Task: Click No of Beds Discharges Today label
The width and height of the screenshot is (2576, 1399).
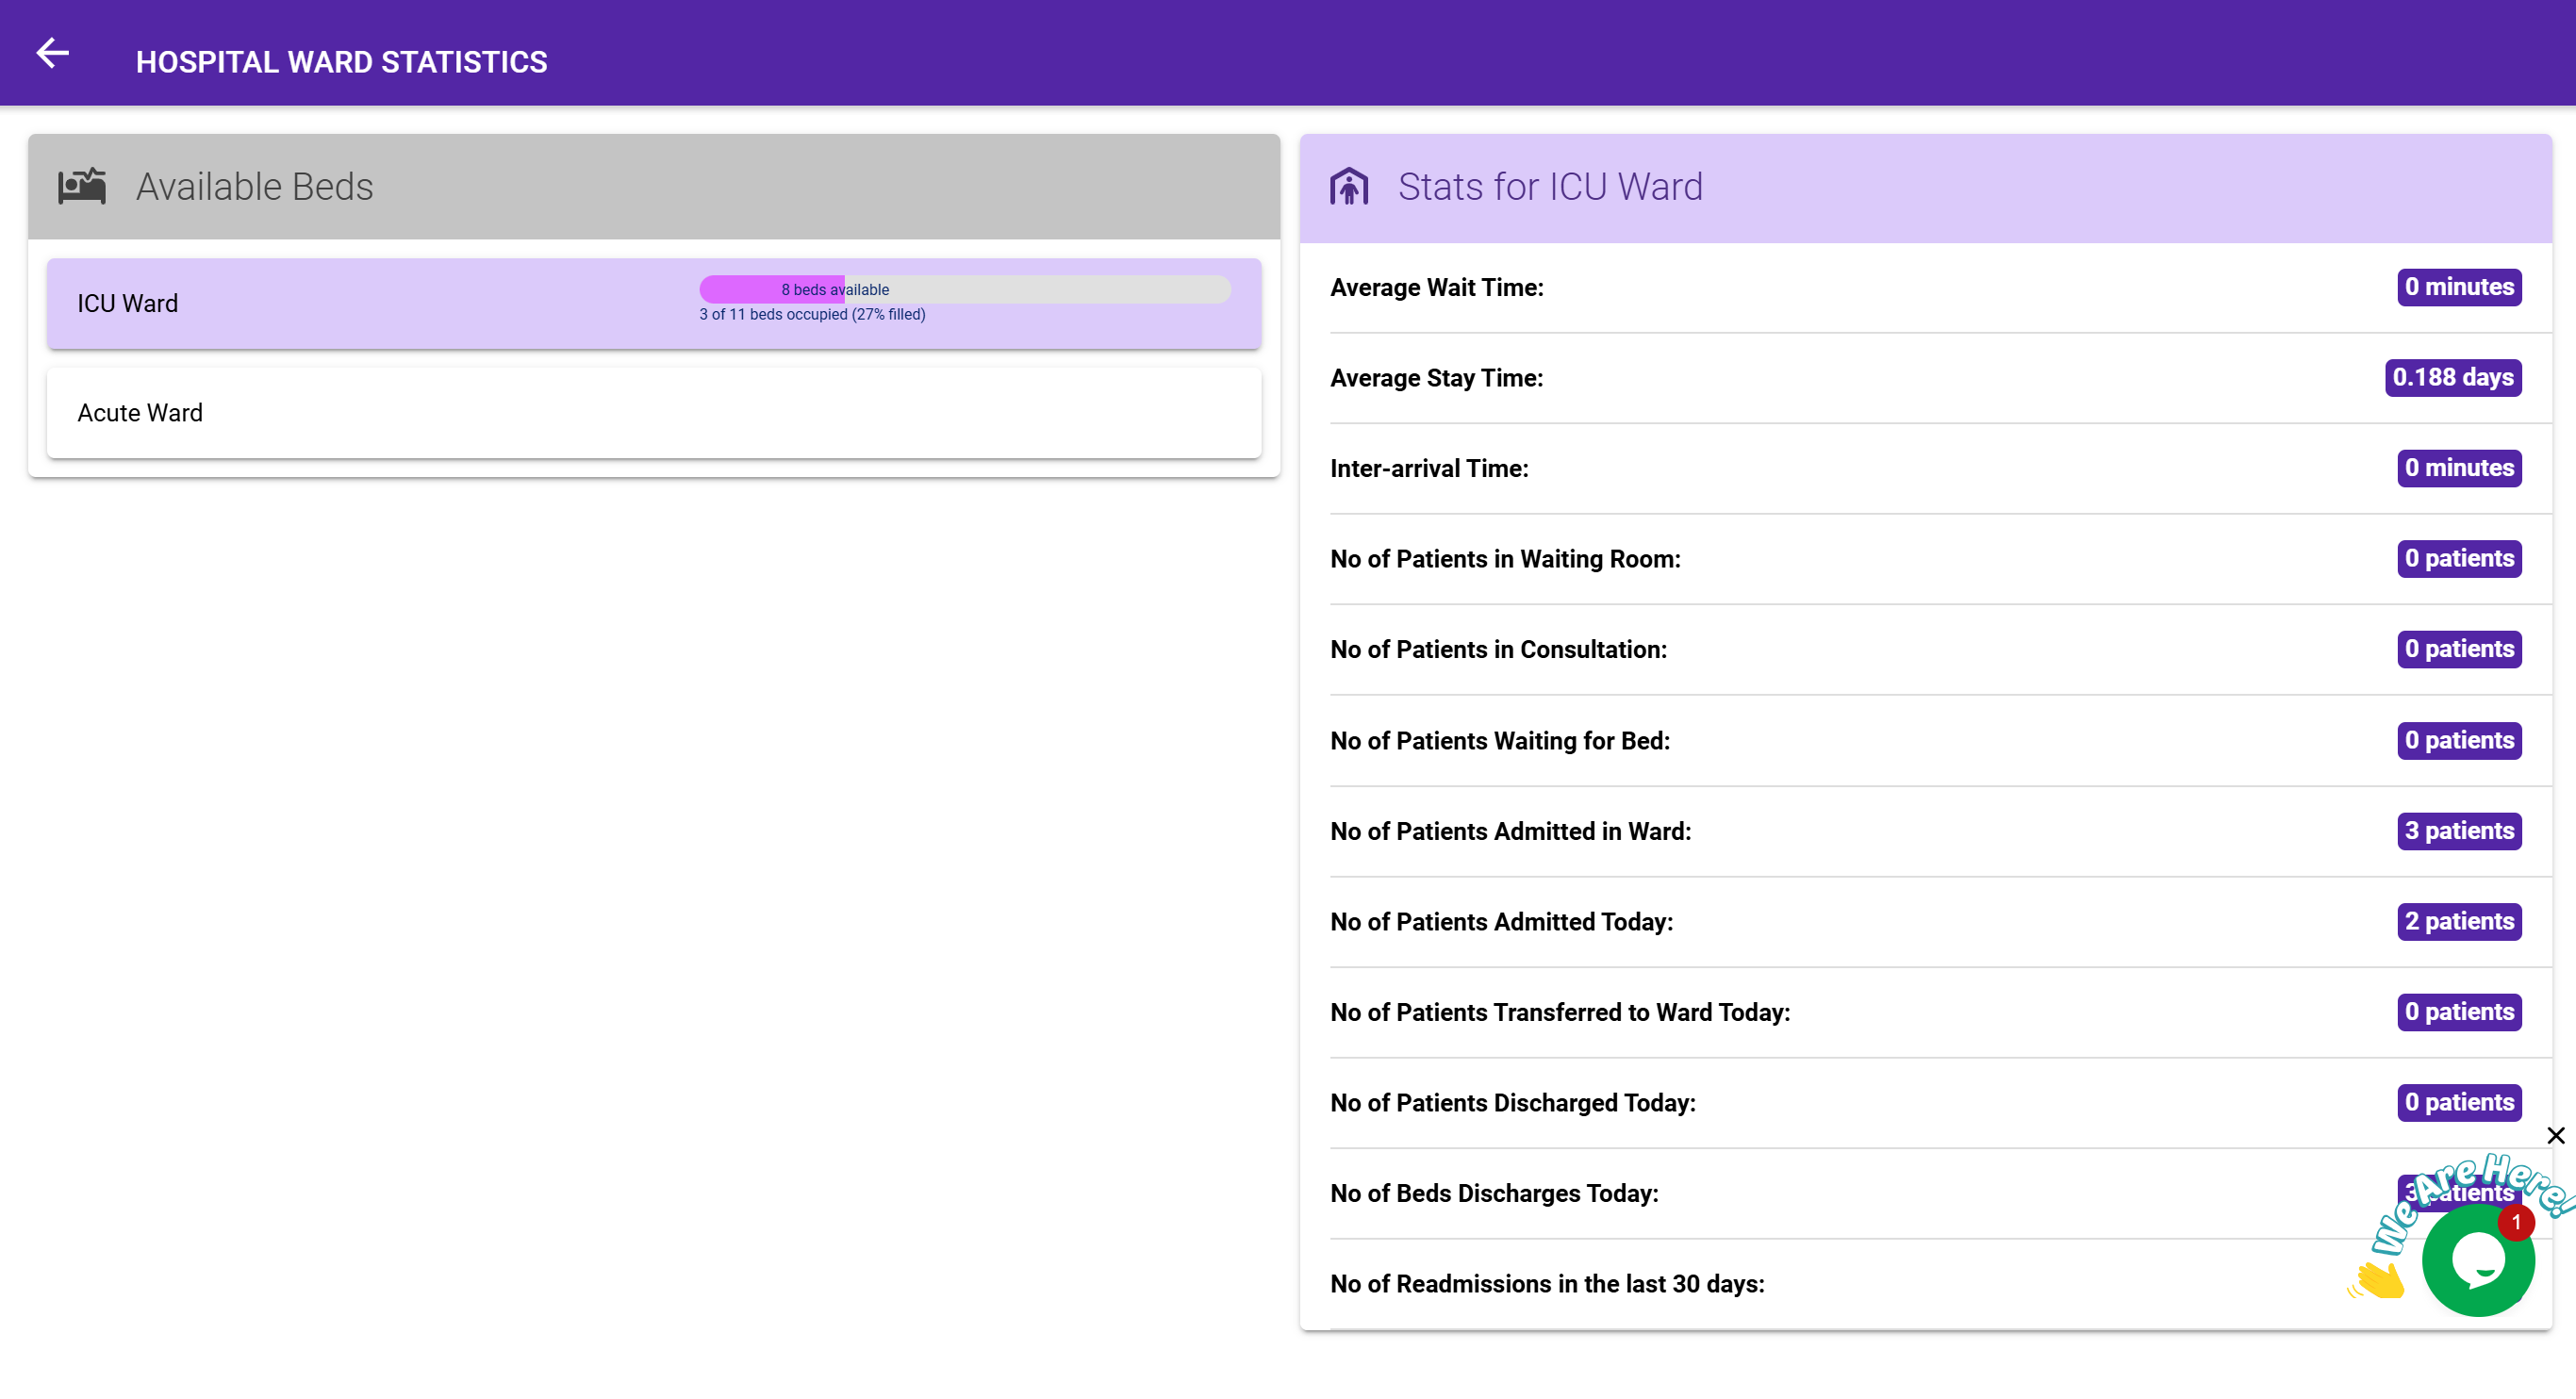Action: 1494,1194
